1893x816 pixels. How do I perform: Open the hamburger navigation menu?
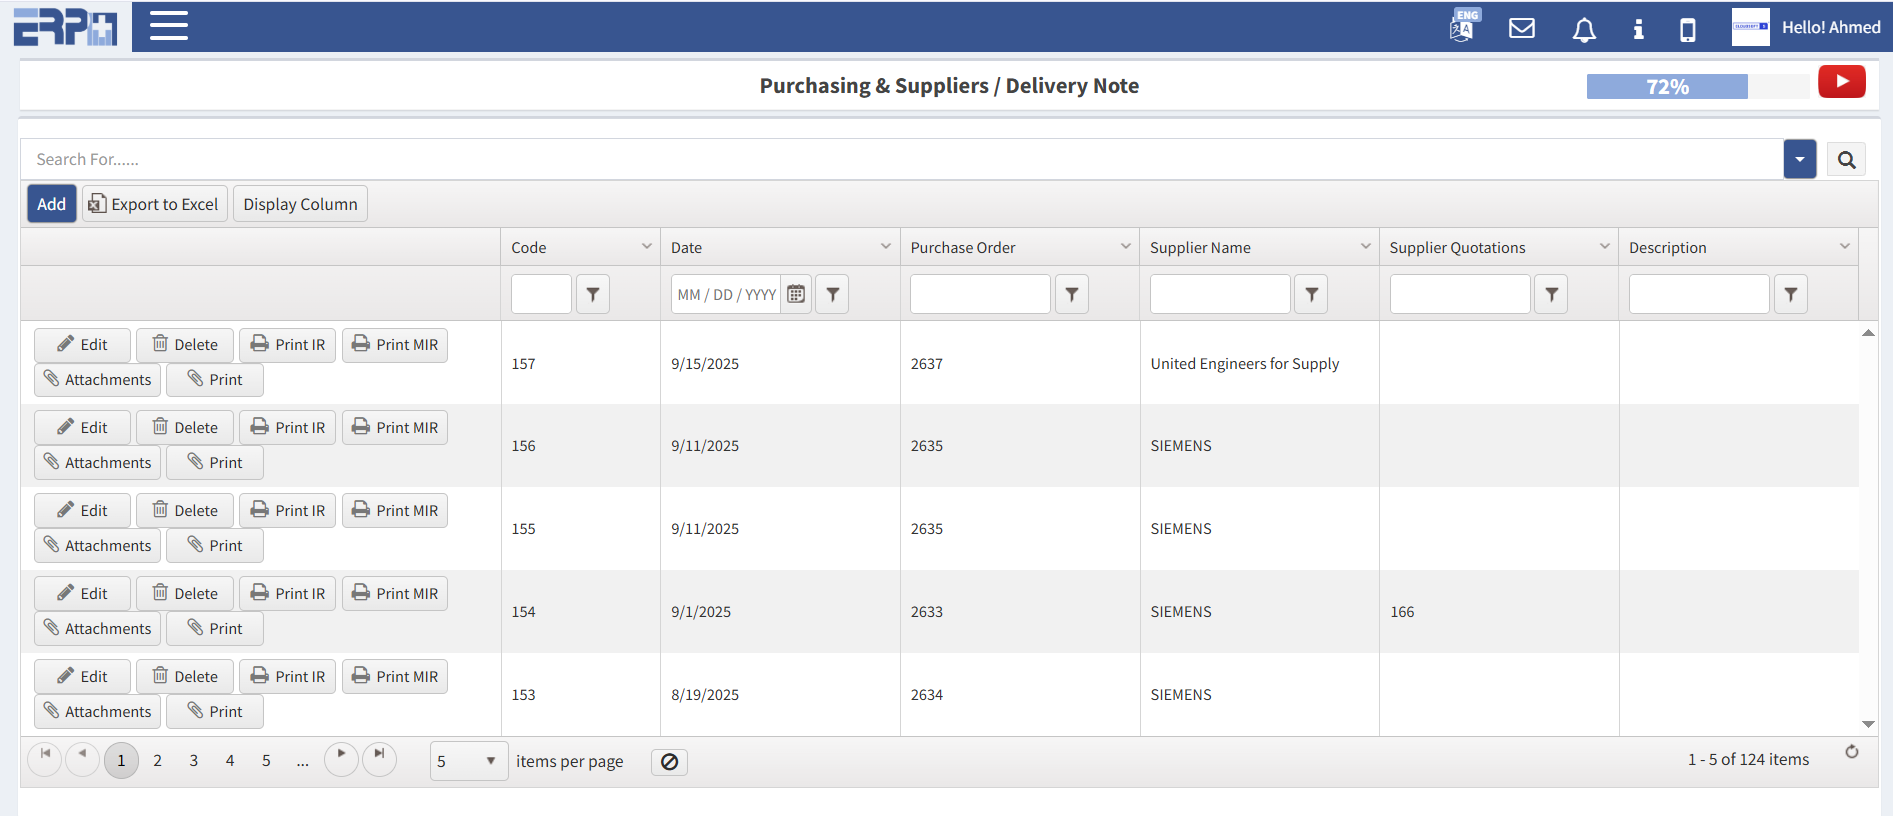coord(168,26)
